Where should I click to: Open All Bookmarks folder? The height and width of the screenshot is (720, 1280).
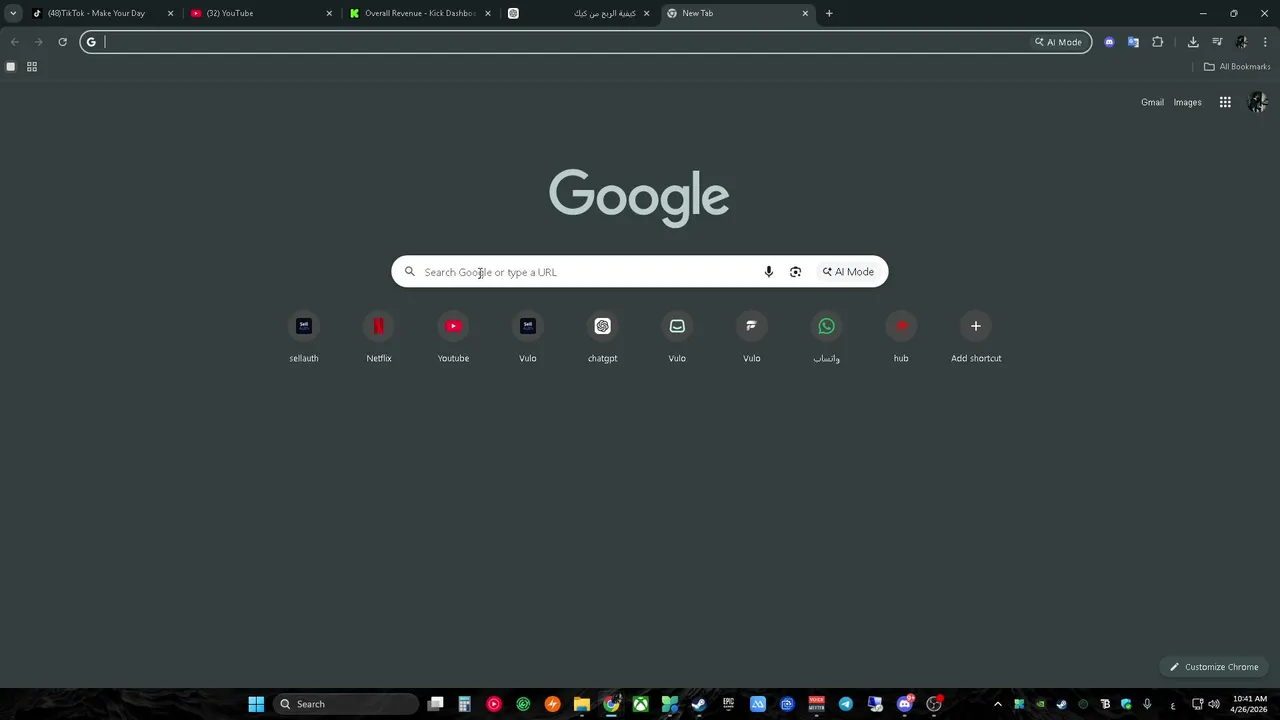click(1237, 67)
